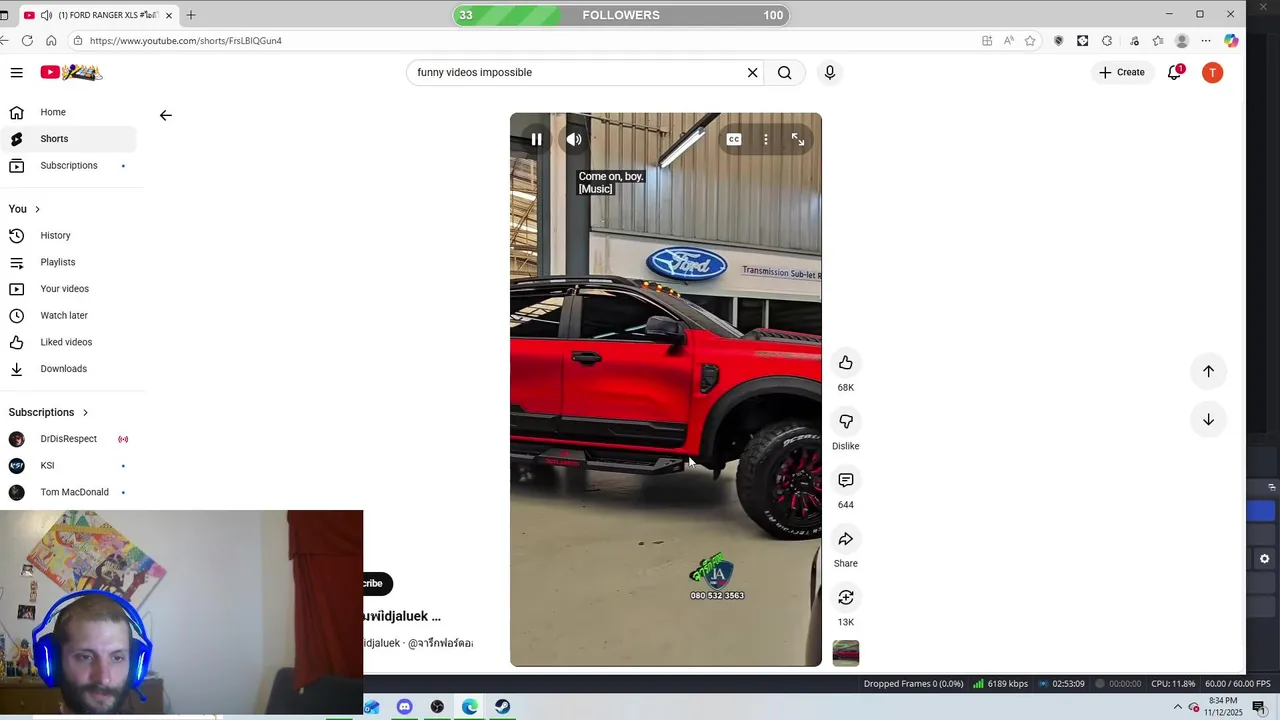
Task: Mute the tab via the speaker icon
Action: (46, 15)
